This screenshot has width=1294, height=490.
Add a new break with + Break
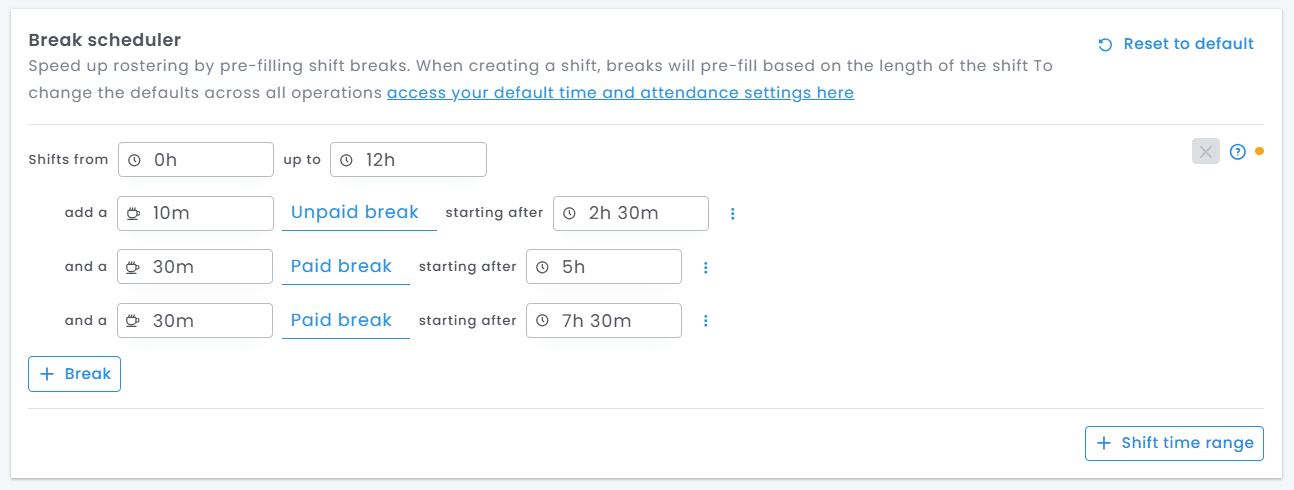point(74,374)
